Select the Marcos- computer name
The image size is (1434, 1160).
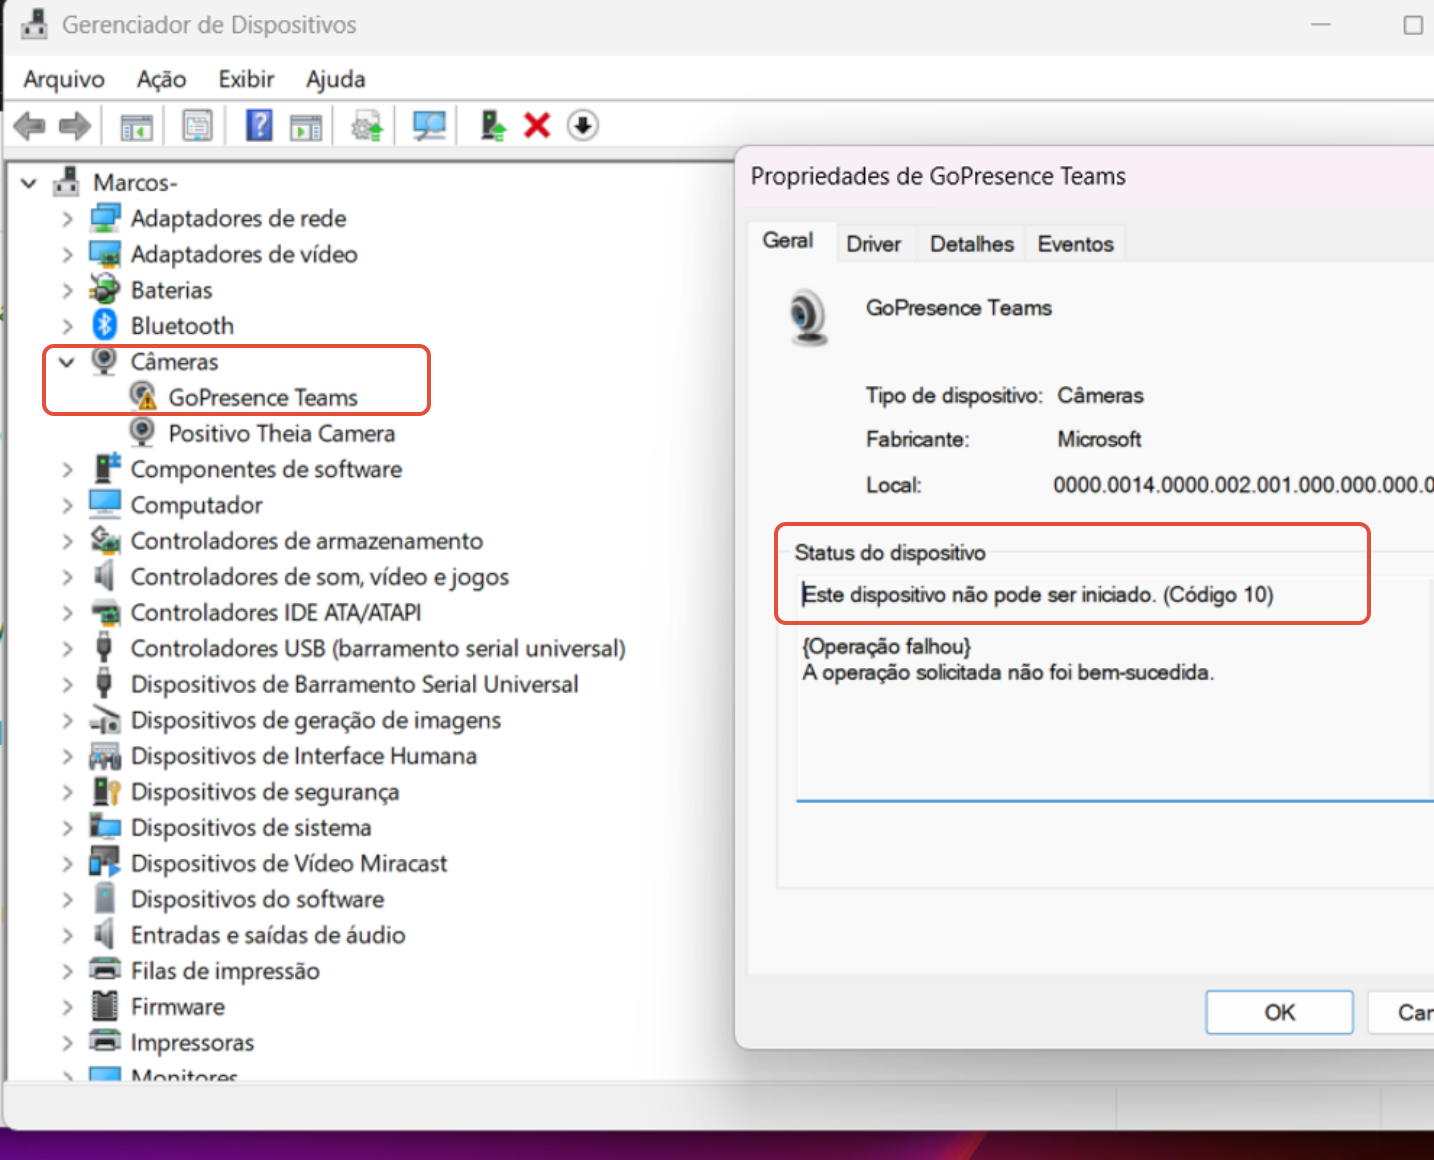135,182
